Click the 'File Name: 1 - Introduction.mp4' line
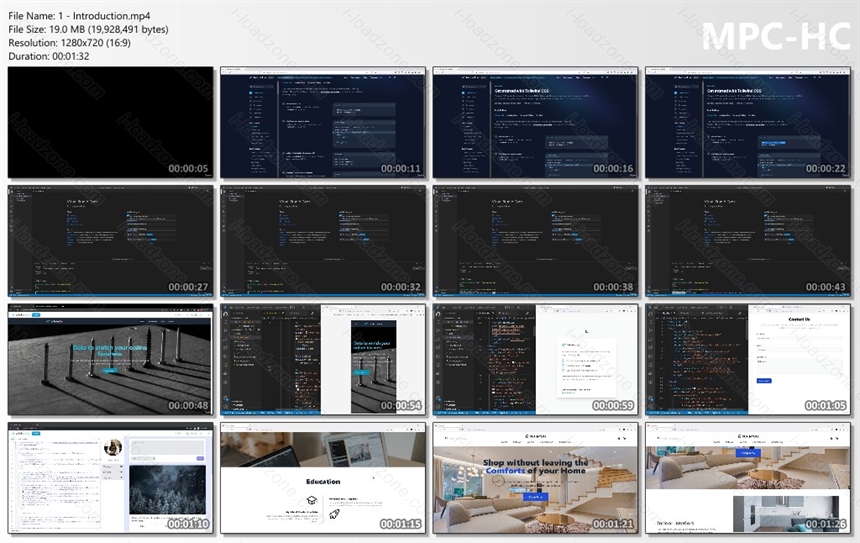The width and height of the screenshot is (860, 543). (79, 16)
